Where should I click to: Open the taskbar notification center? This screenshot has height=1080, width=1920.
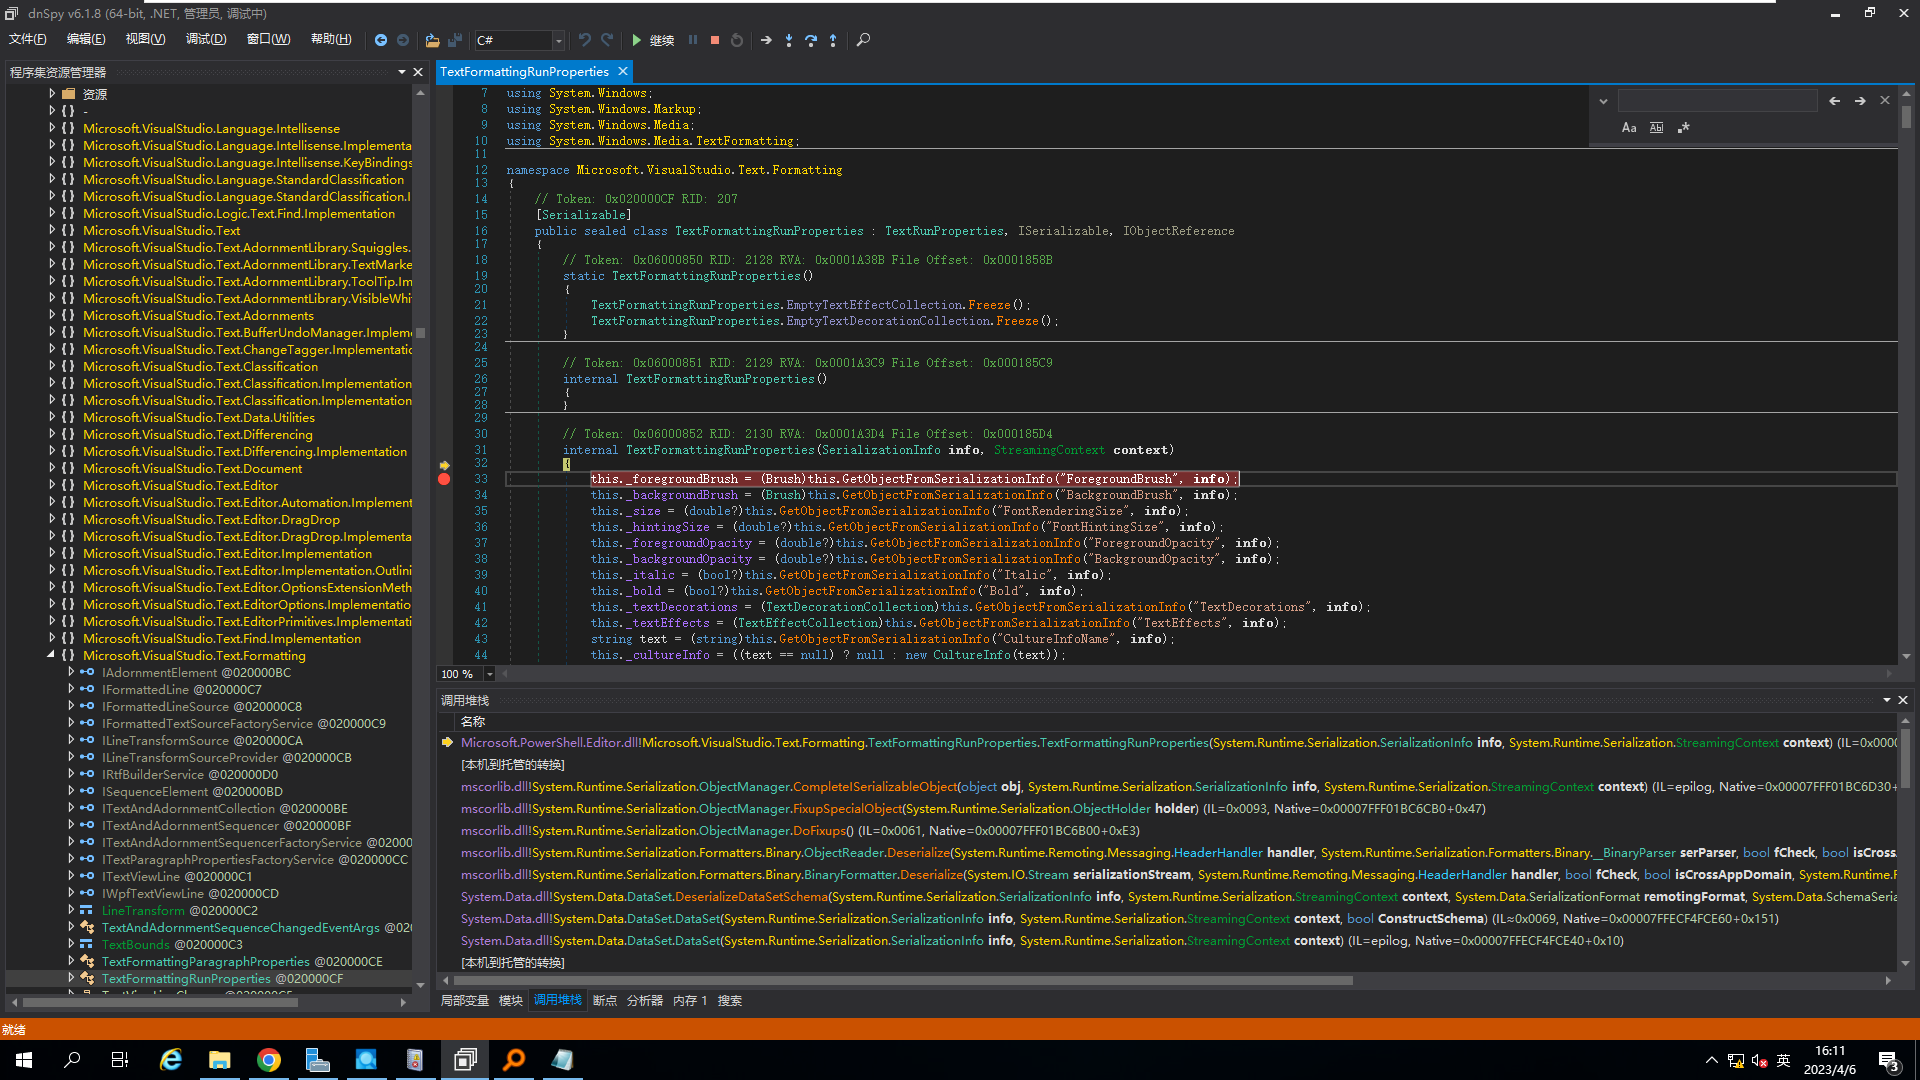(x=1889, y=1061)
